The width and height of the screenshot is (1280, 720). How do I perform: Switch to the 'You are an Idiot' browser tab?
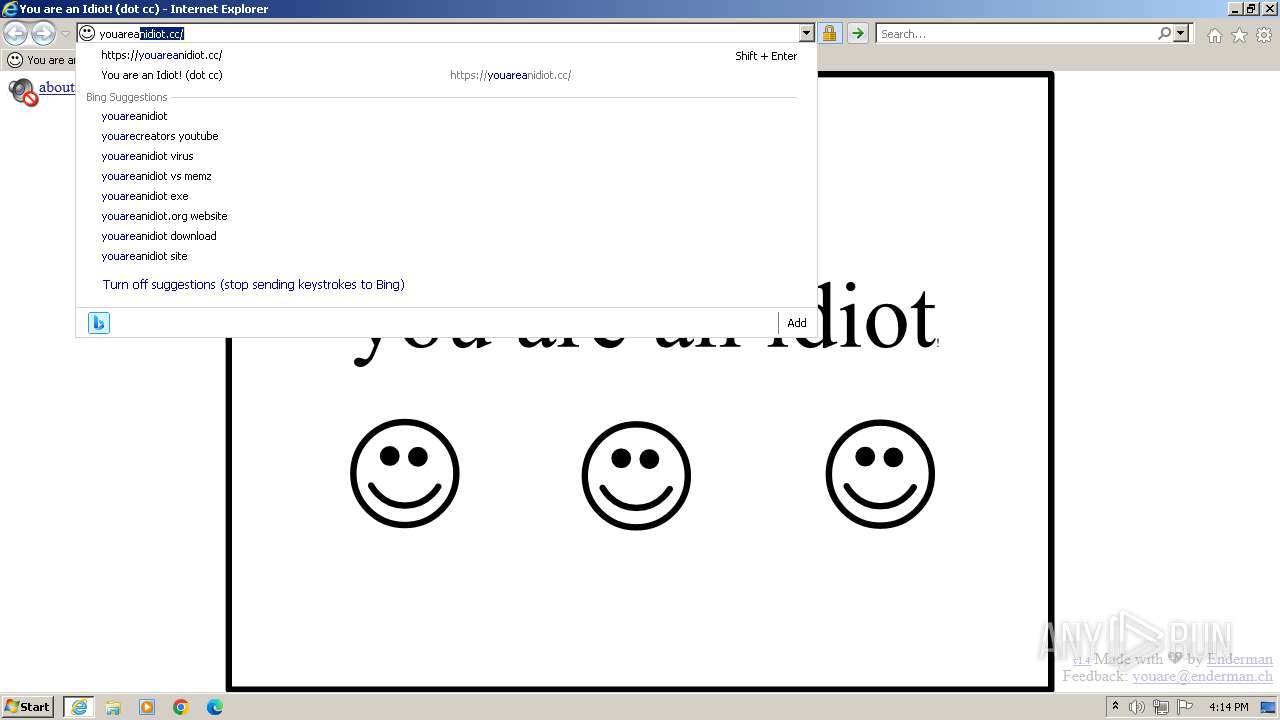[x=40, y=60]
